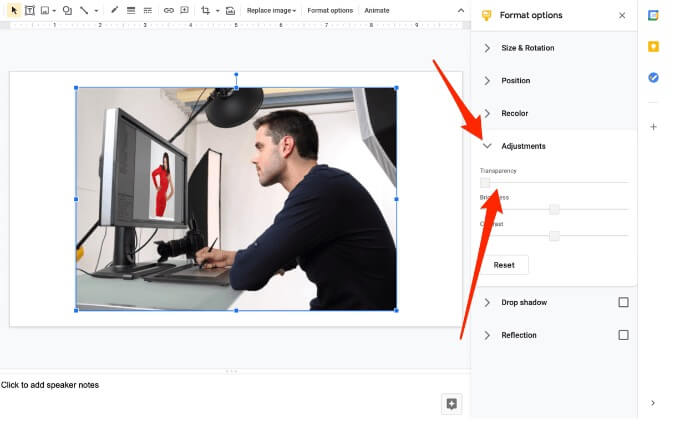Image resolution: width=680 pixels, height=430 pixels.
Task: Click the Transparency slider handle
Action: pos(485,183)
